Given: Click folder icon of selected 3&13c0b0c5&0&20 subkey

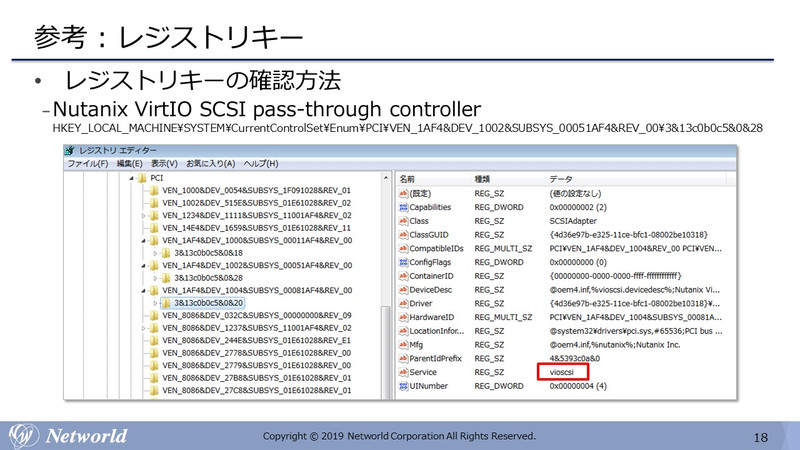Looking at the screenshot, I should 166,303.
